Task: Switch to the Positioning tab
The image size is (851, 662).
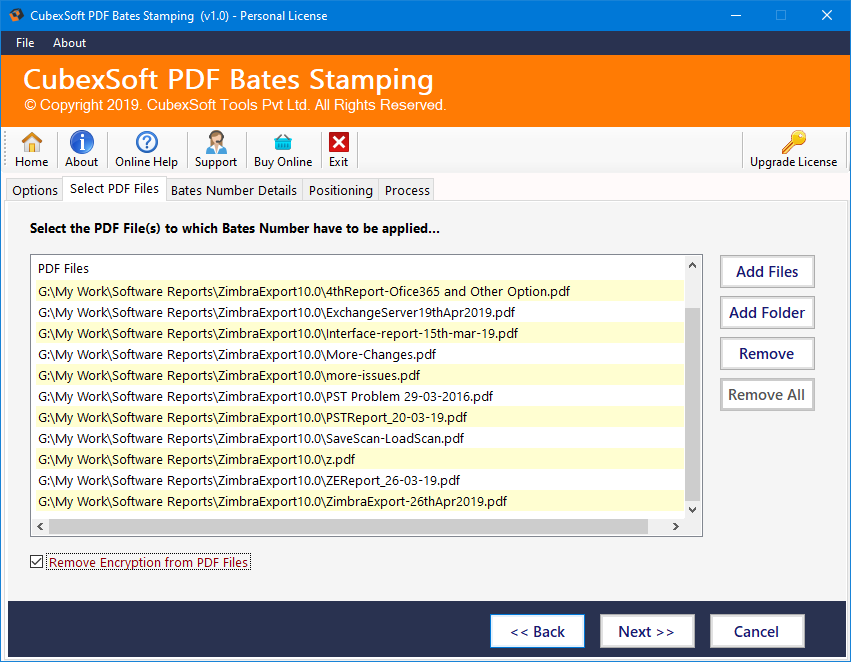Action: (x=340, y=190)
